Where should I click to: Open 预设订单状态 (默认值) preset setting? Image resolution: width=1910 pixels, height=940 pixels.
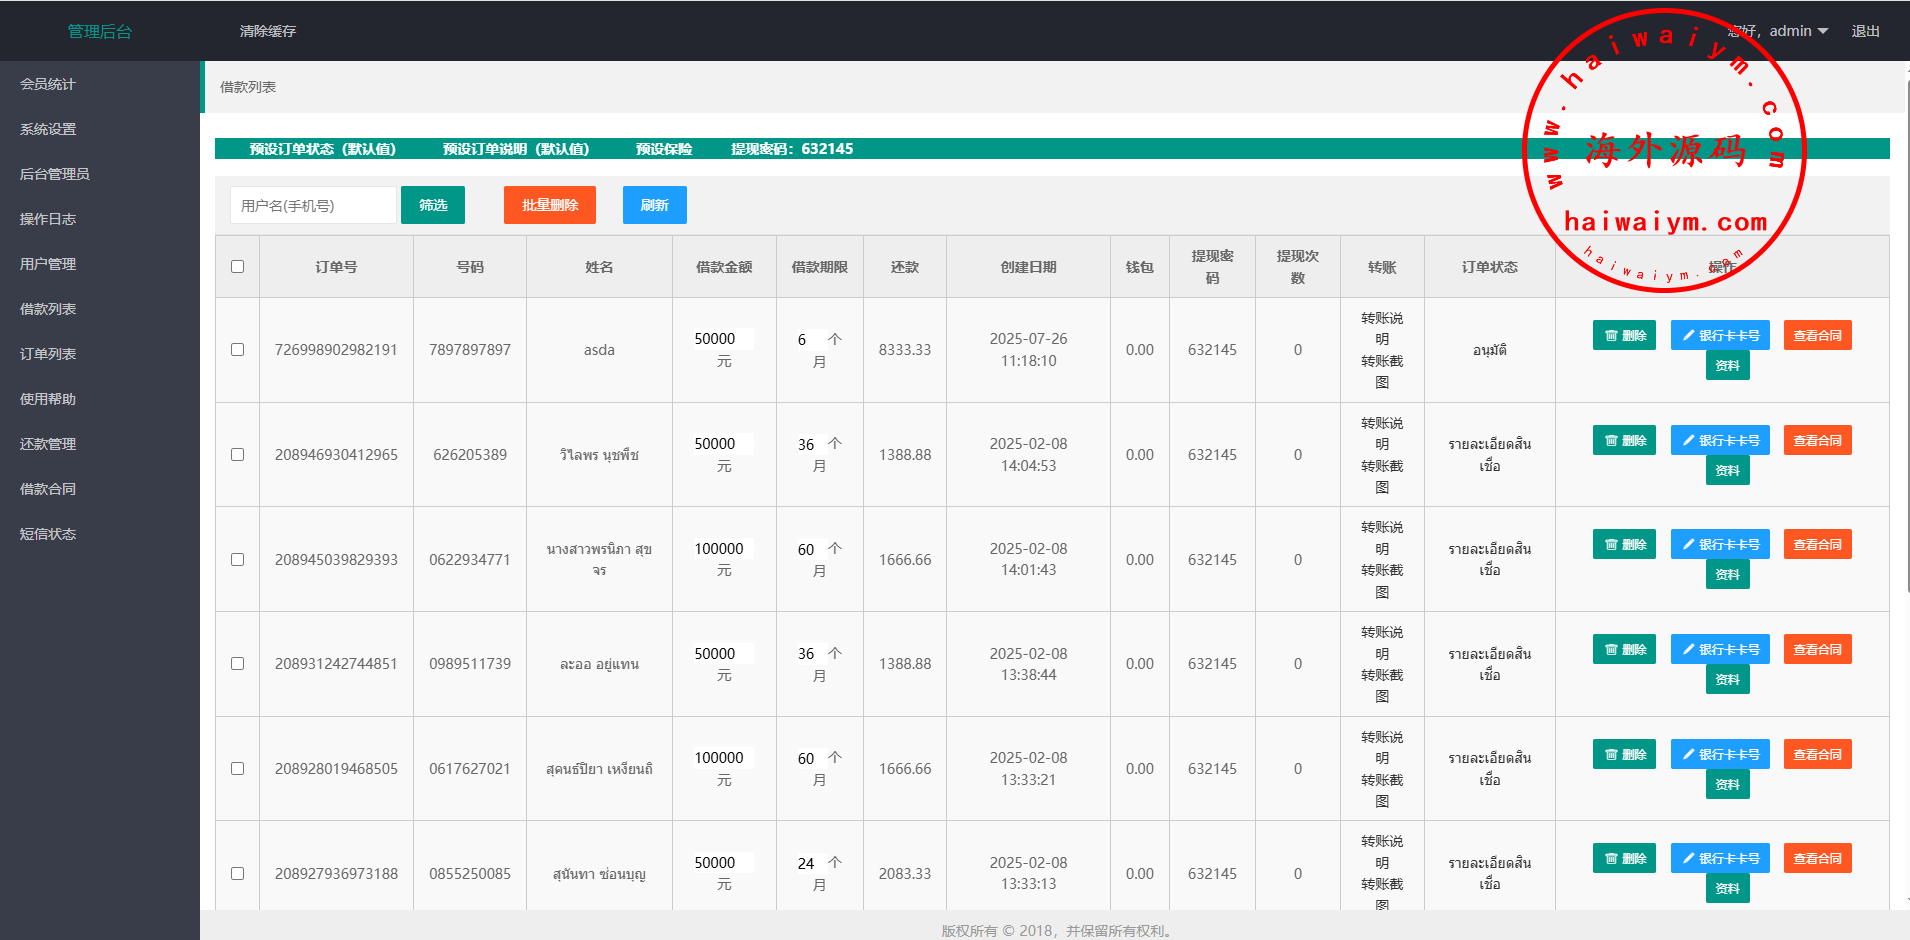(x=322, y=149)
